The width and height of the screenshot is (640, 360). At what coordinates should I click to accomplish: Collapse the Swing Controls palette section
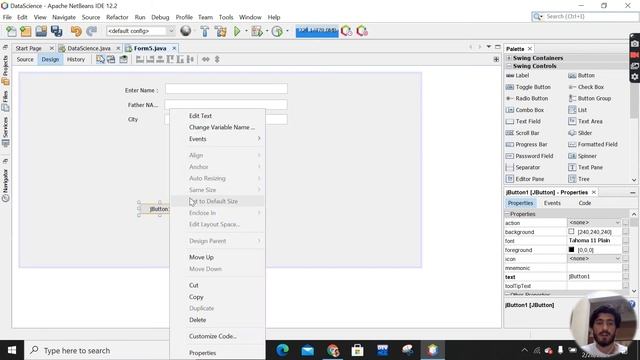[x=509, y=66]
